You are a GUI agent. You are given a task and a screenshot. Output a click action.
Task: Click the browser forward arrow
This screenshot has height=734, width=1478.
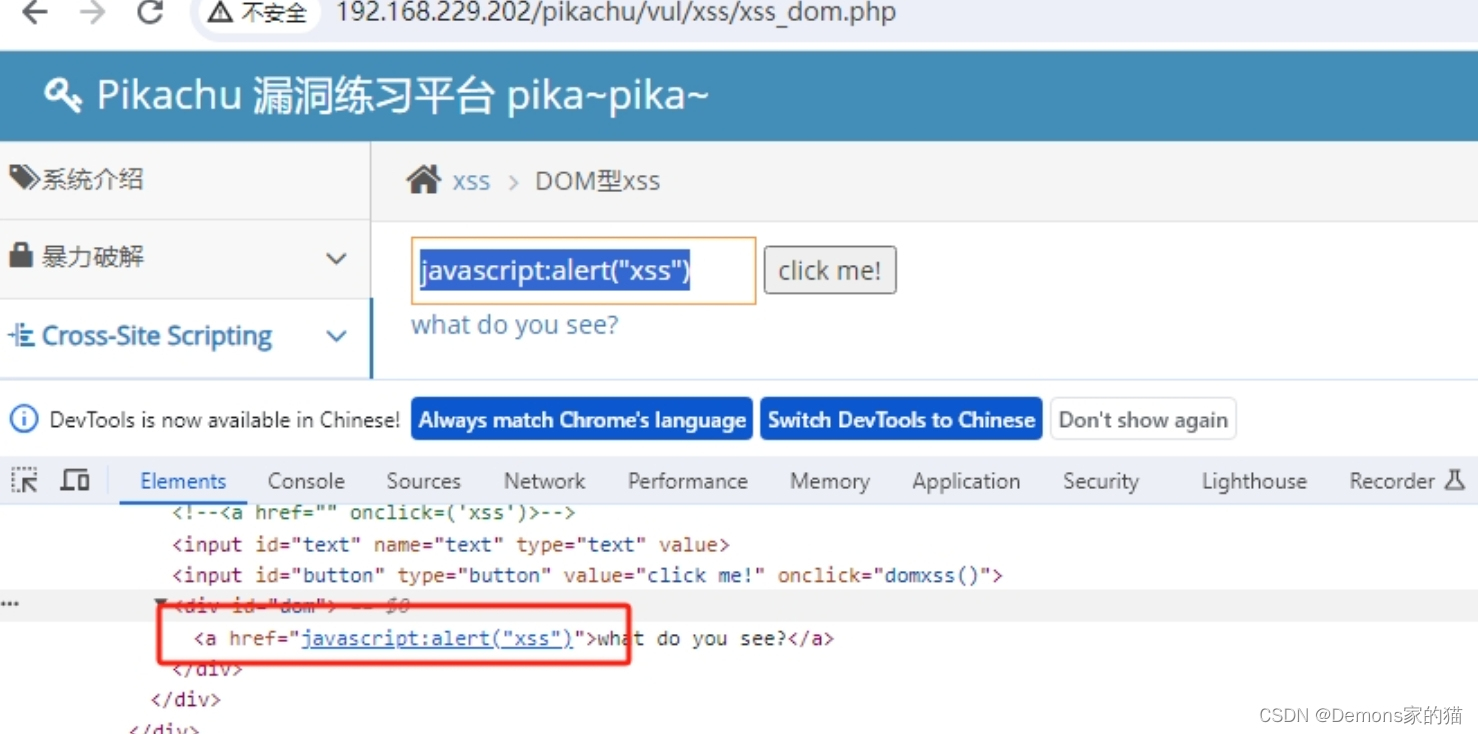click(93, 13)
